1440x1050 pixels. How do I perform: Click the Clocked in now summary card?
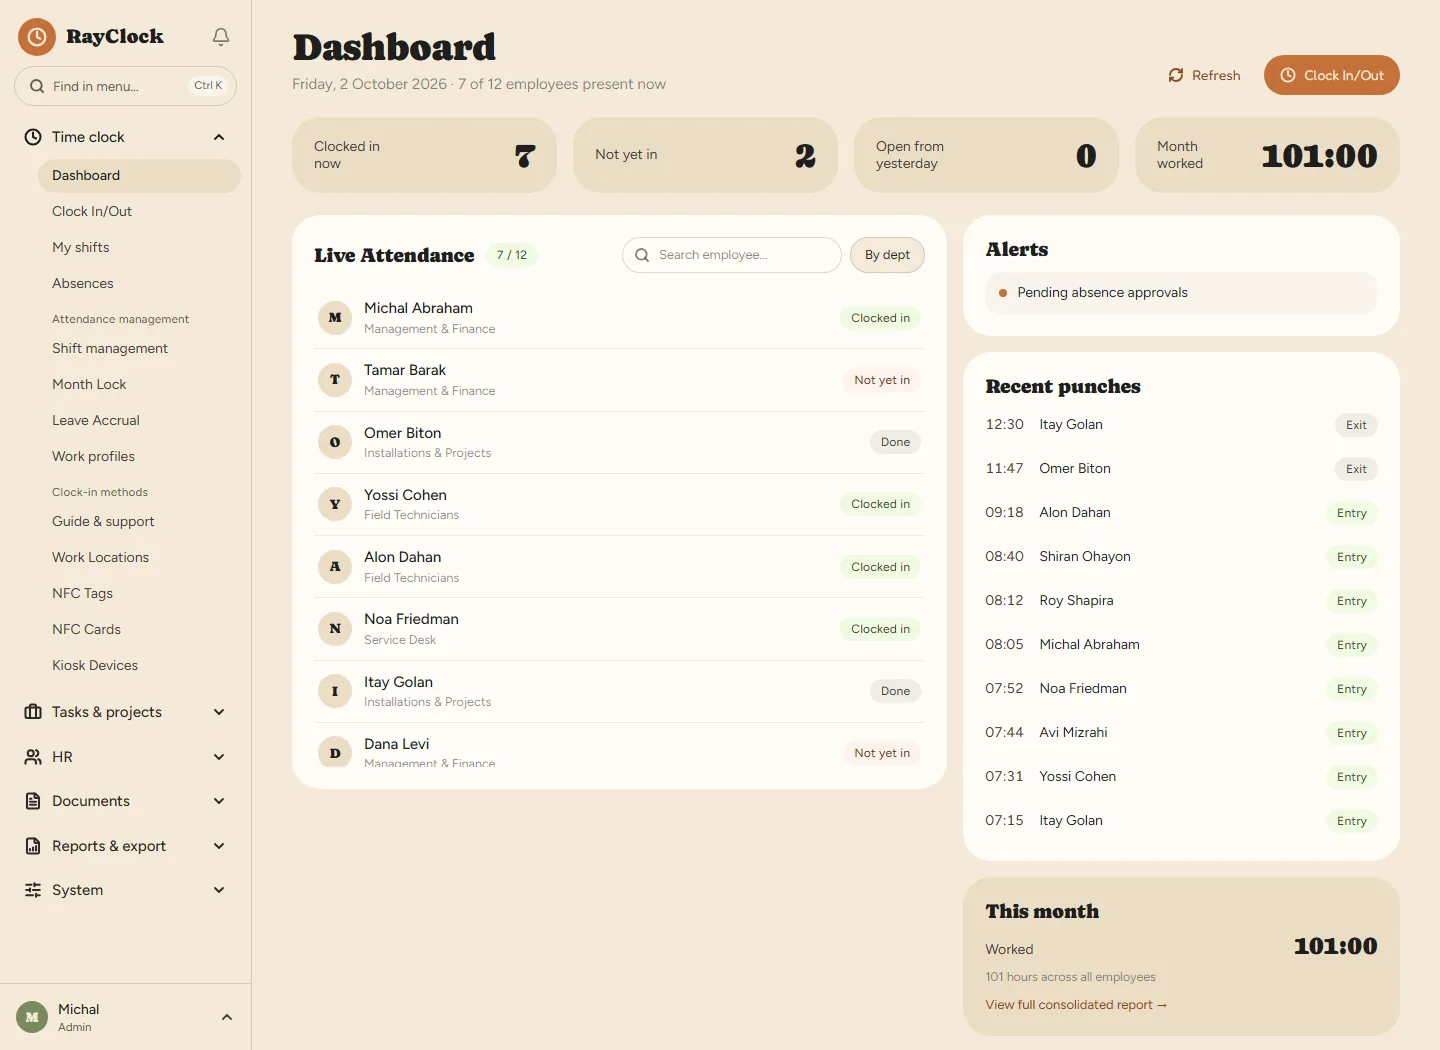[424, 155]
